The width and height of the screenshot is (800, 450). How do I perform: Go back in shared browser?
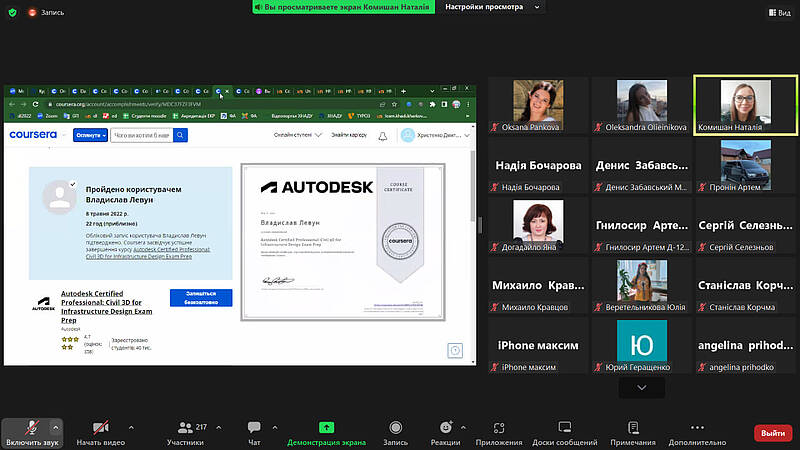[12, 104]
